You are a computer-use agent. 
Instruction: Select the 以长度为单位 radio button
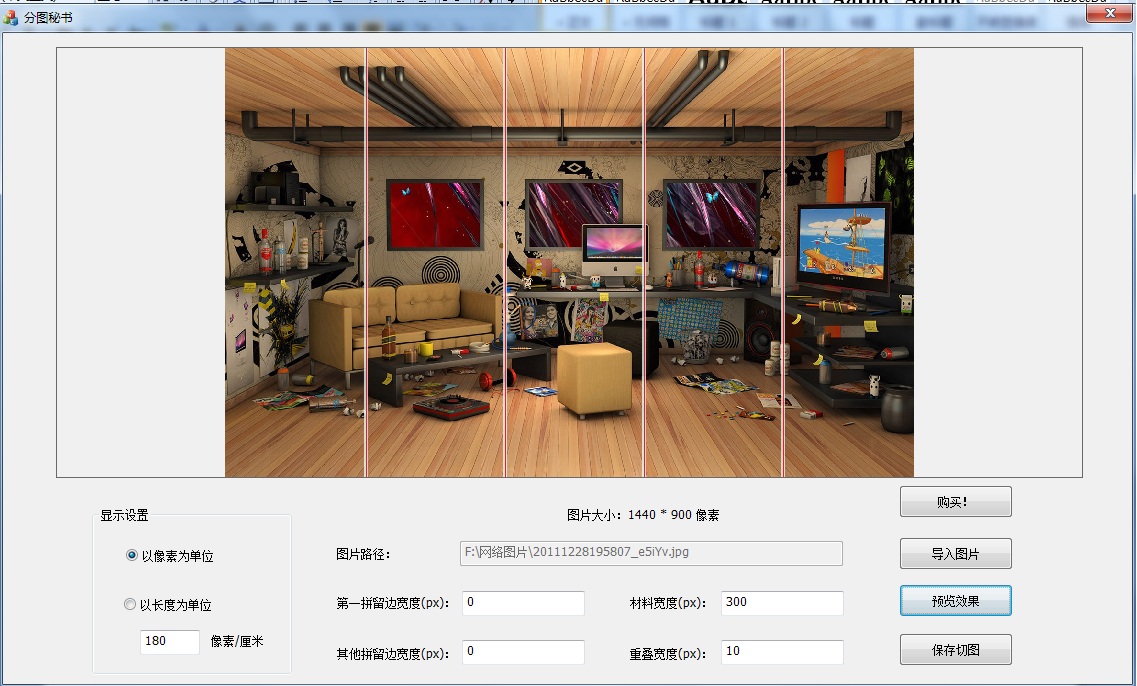pyautogui.click(x=130, y=604)
